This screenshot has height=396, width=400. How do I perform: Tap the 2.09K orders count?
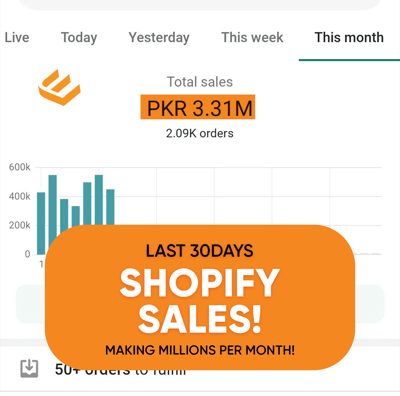(200, 133)
